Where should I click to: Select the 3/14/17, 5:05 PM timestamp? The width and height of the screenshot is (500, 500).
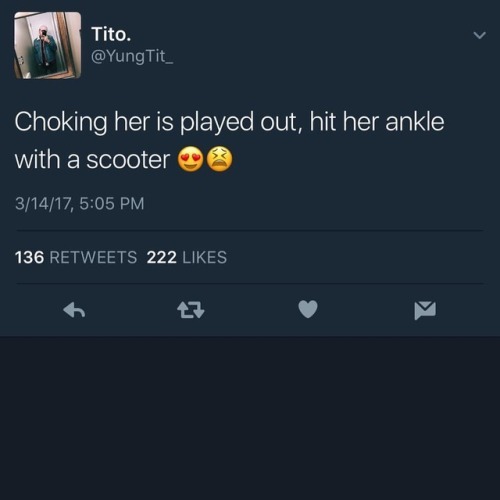80,203
